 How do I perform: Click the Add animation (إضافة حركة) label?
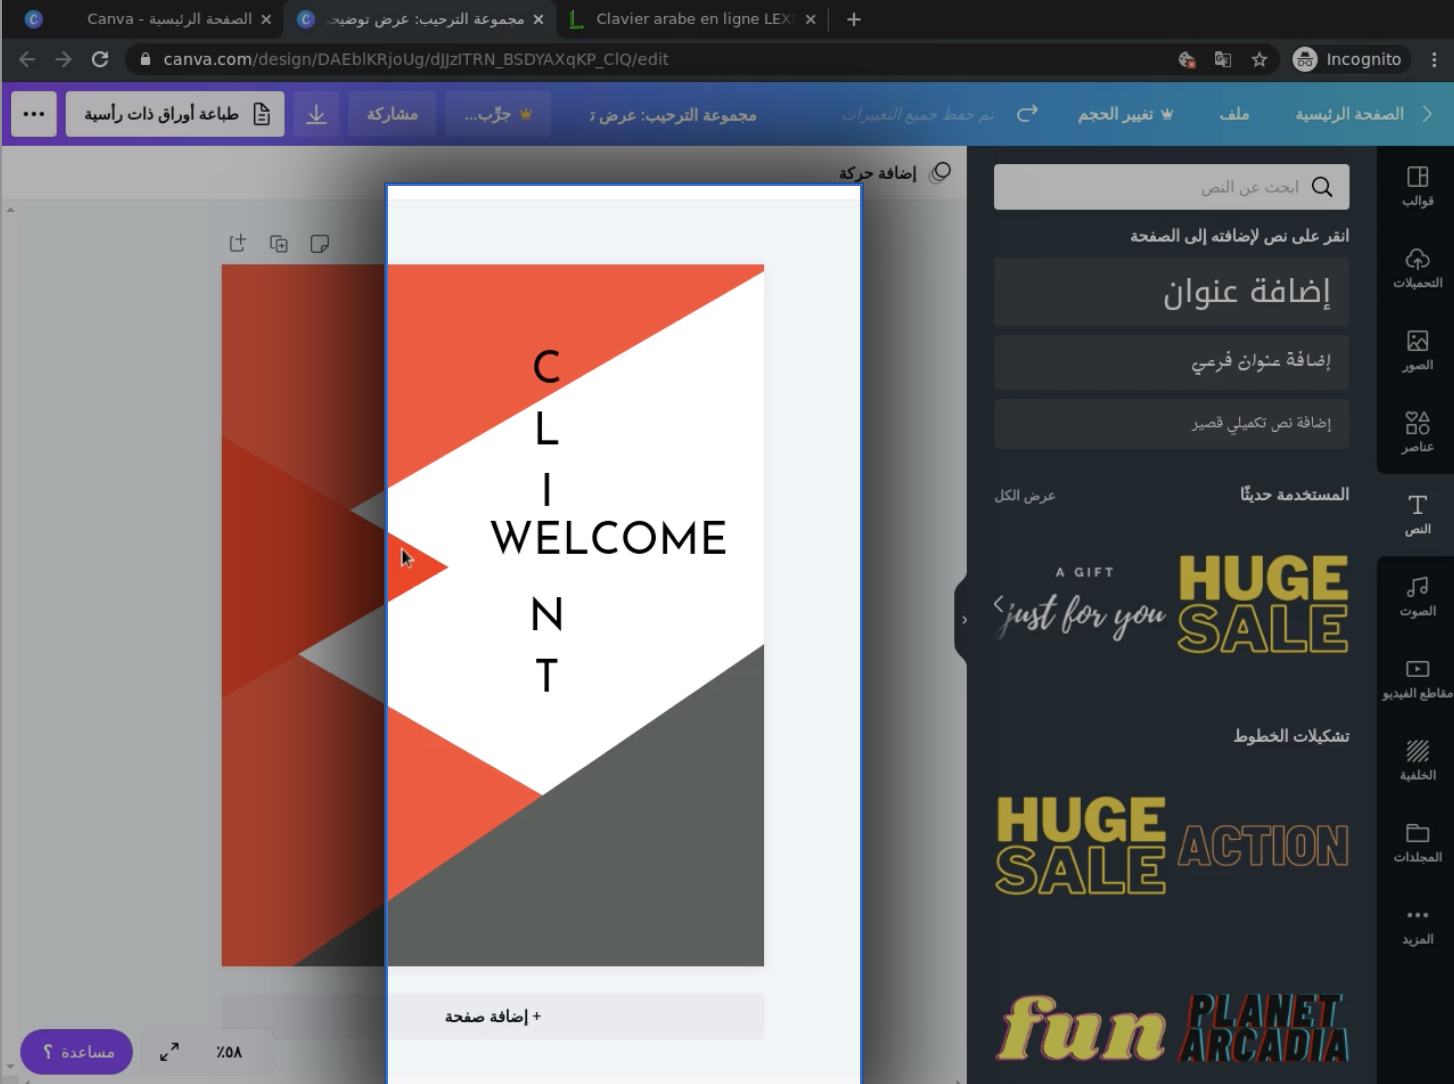877,173
